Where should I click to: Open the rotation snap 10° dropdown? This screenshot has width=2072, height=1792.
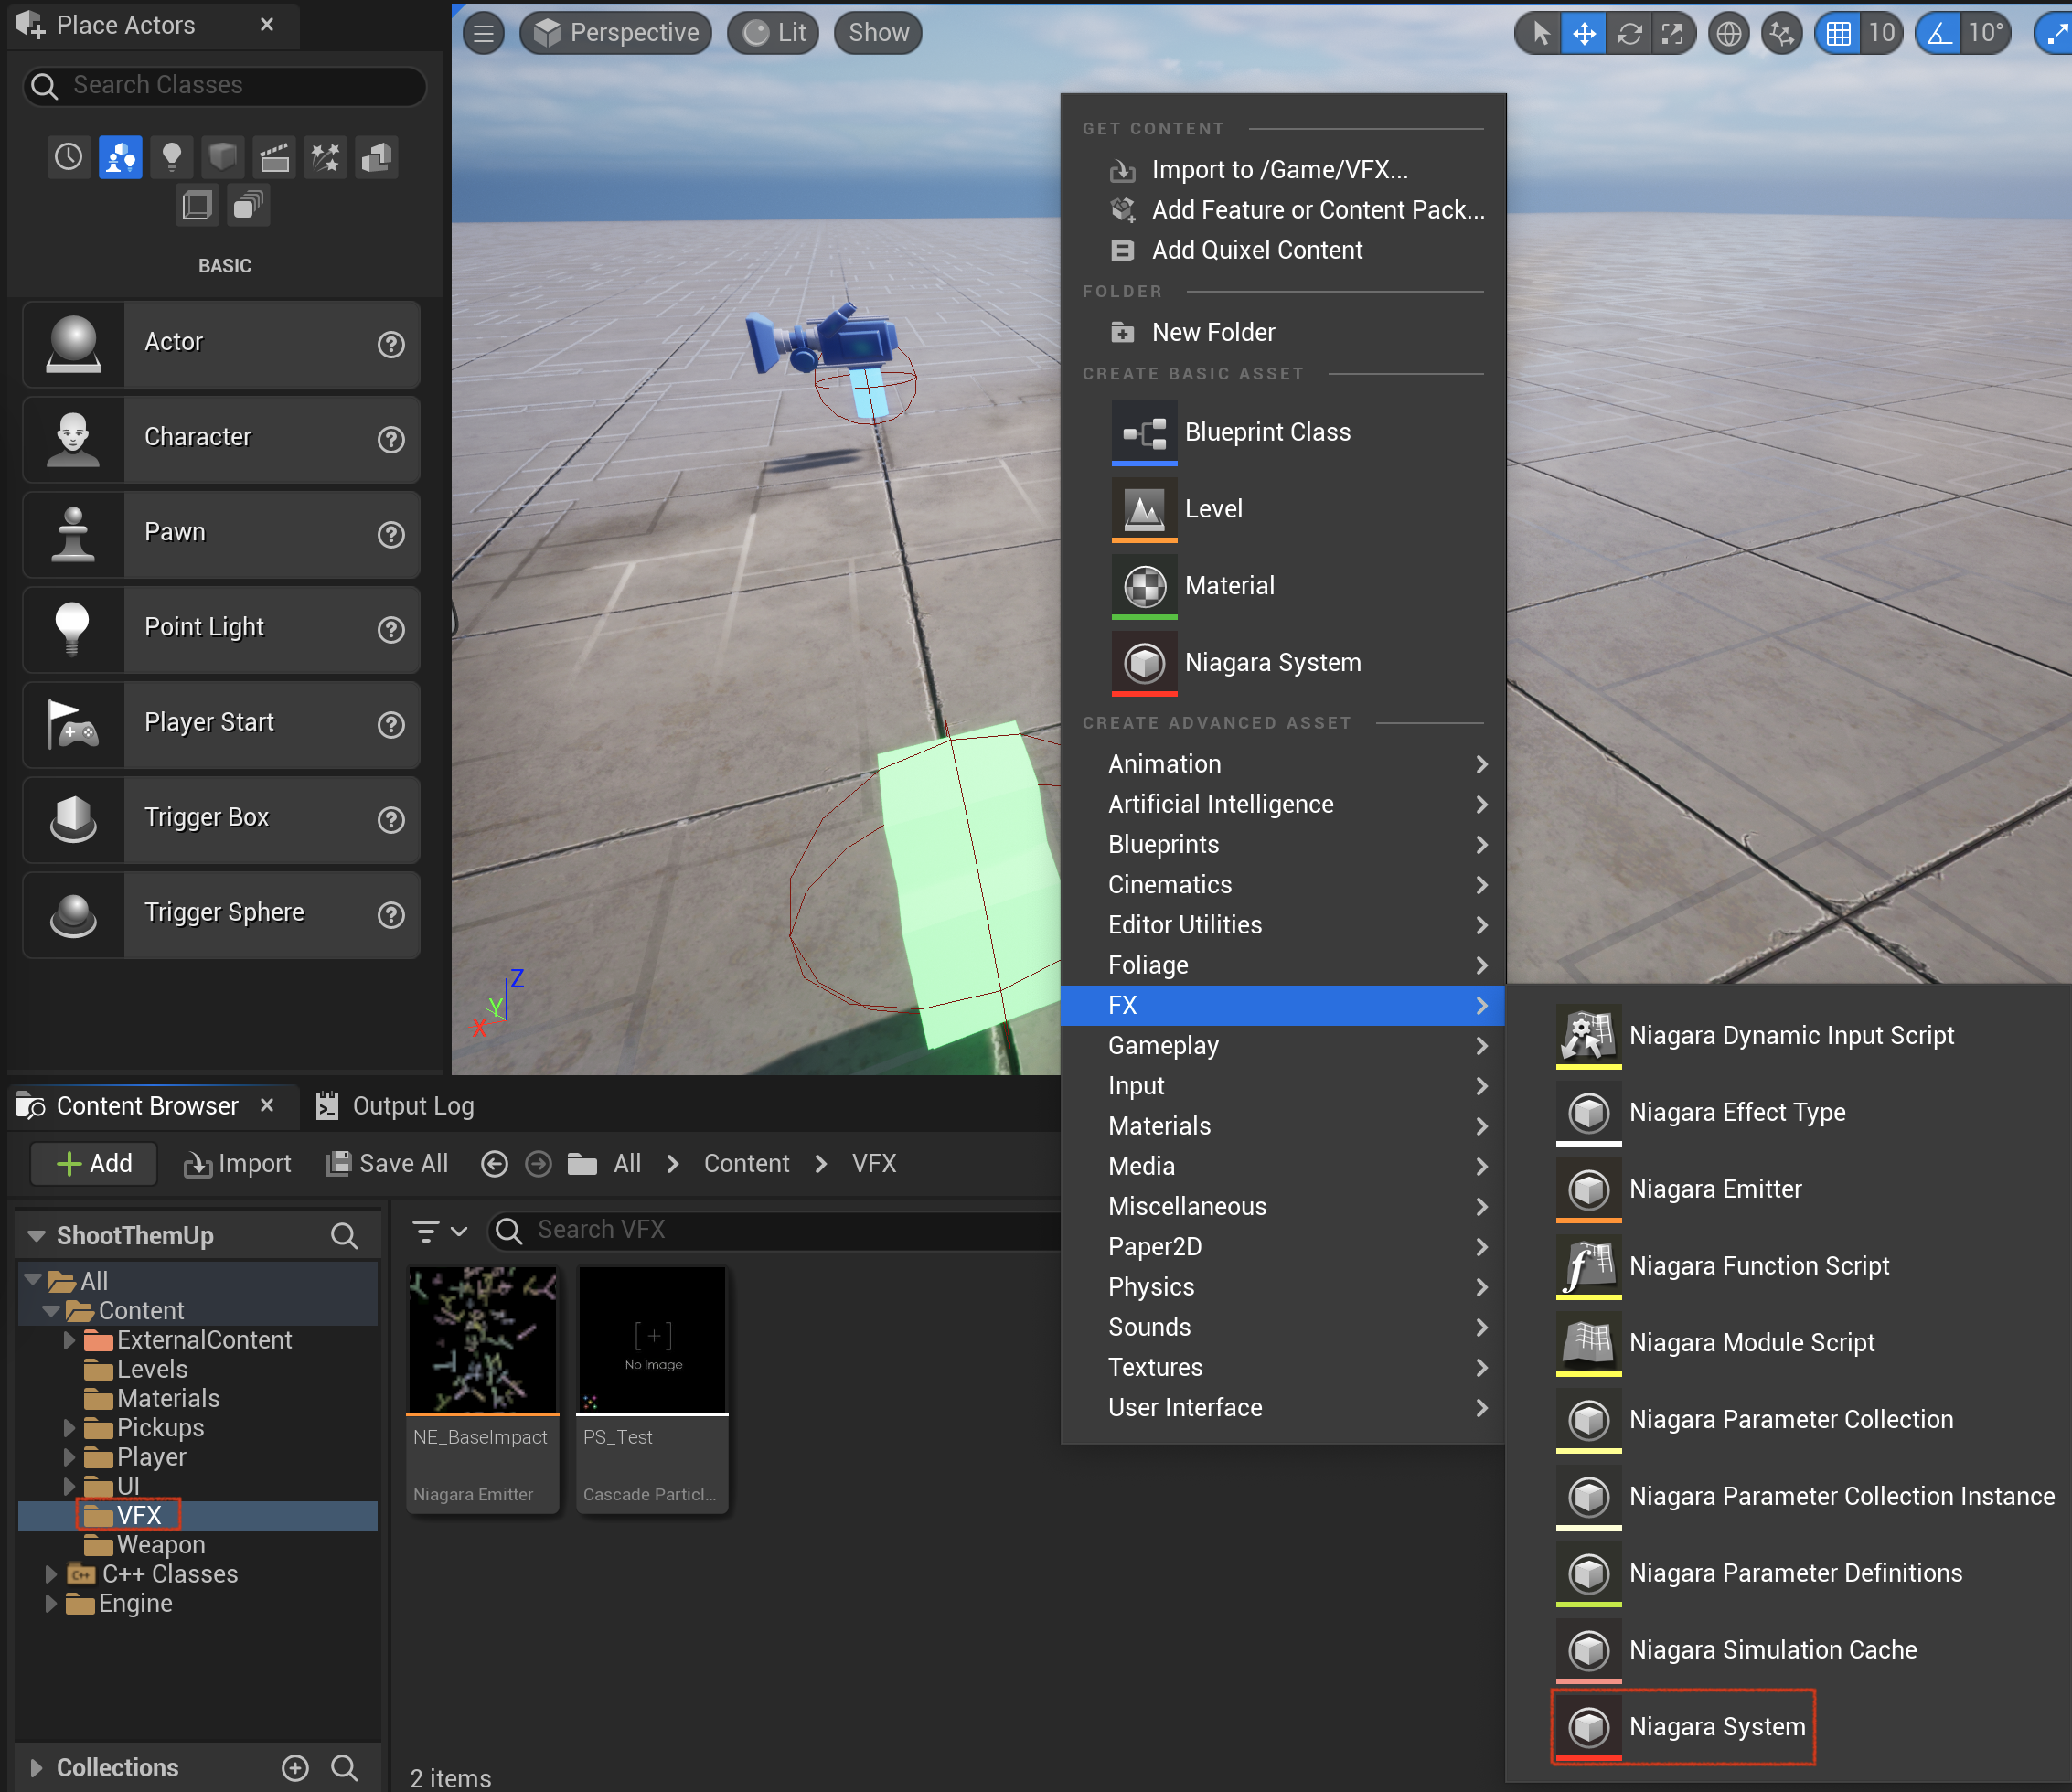tap(1986, 34)
